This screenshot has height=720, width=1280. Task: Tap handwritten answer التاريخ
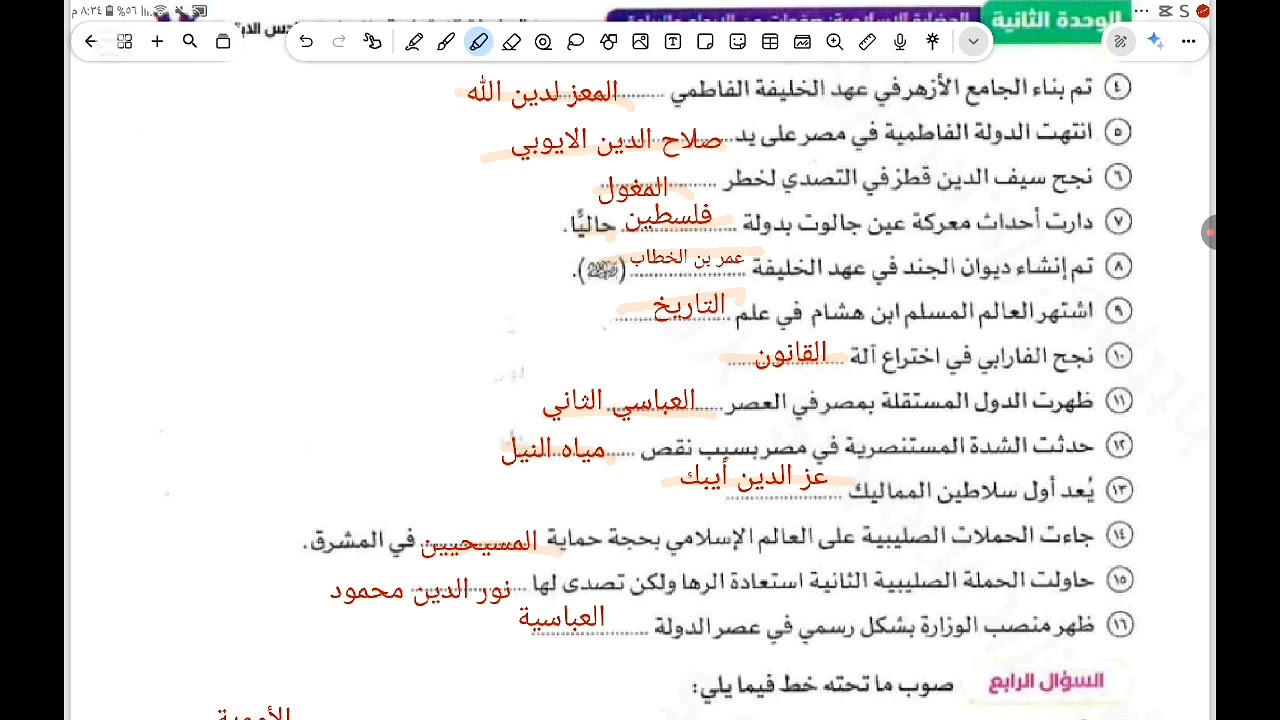pos(689,306)
